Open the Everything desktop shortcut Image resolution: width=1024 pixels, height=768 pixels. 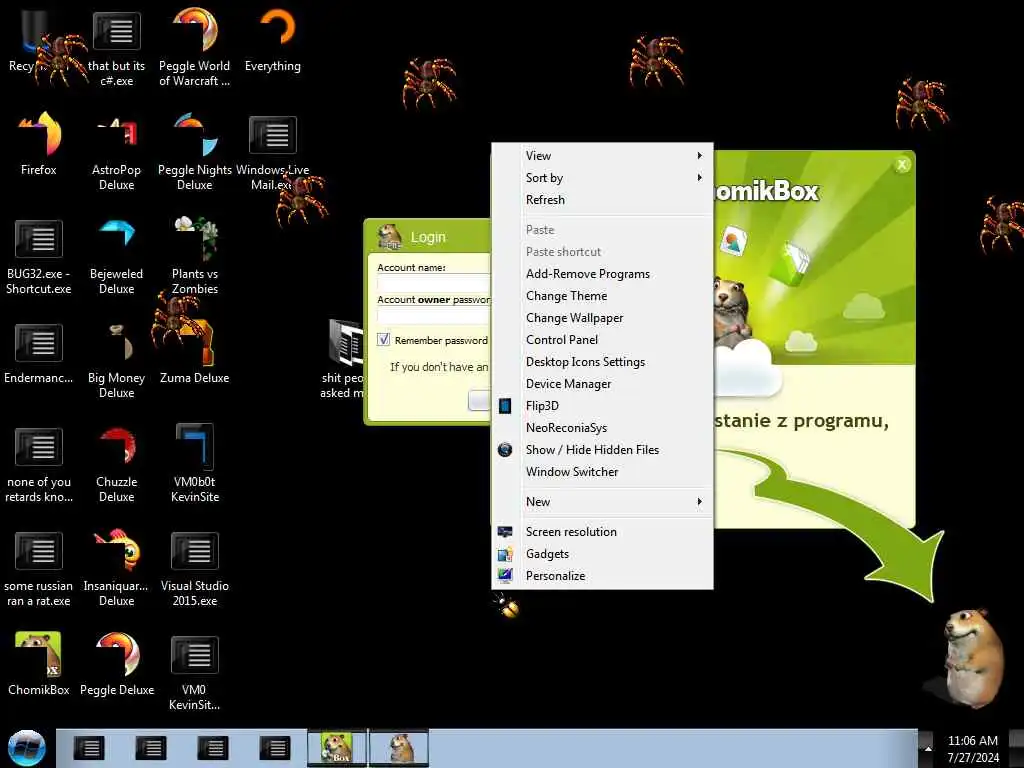273,39
